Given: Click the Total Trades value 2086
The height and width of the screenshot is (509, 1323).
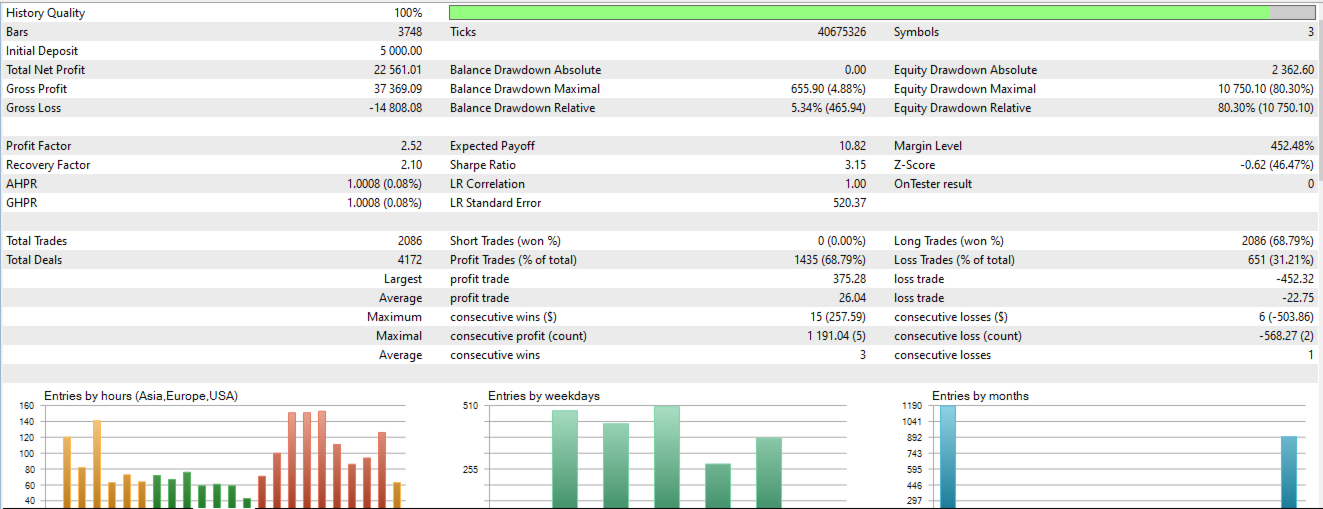Looking at the screenshot, I should click(410, 241).
